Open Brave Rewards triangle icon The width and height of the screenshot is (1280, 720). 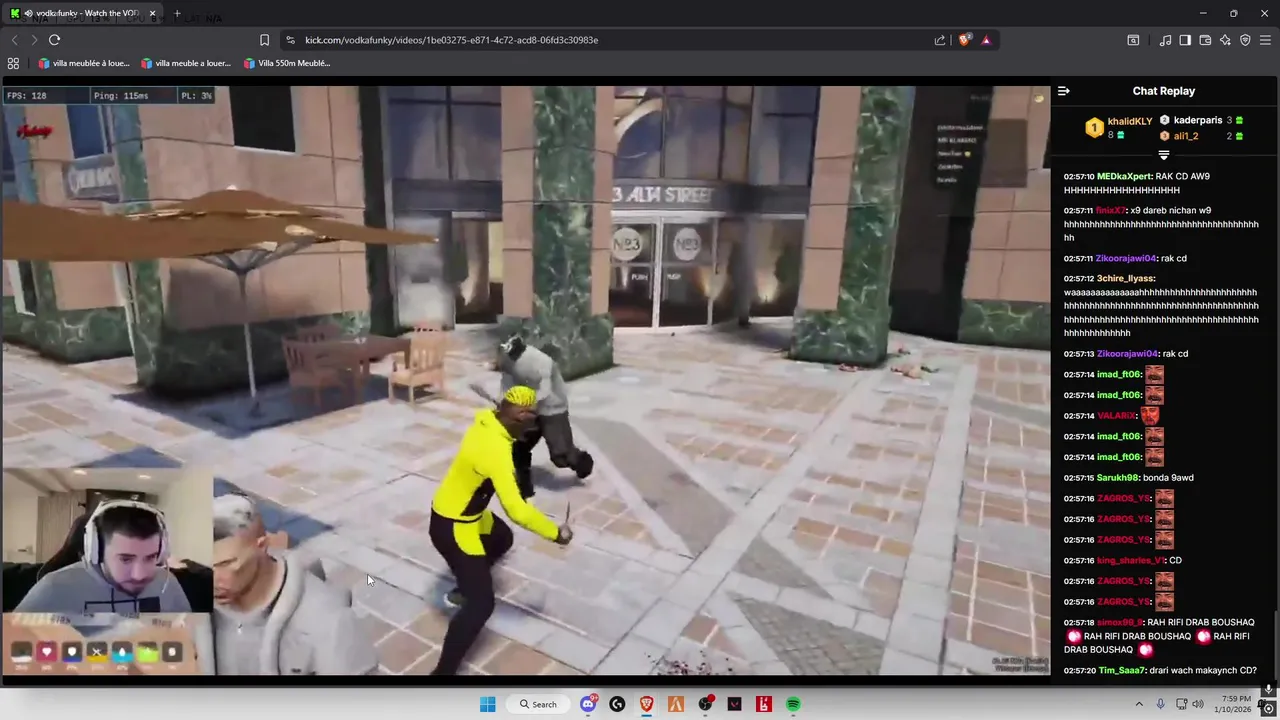pyautogui.click(x=986, y=40)
